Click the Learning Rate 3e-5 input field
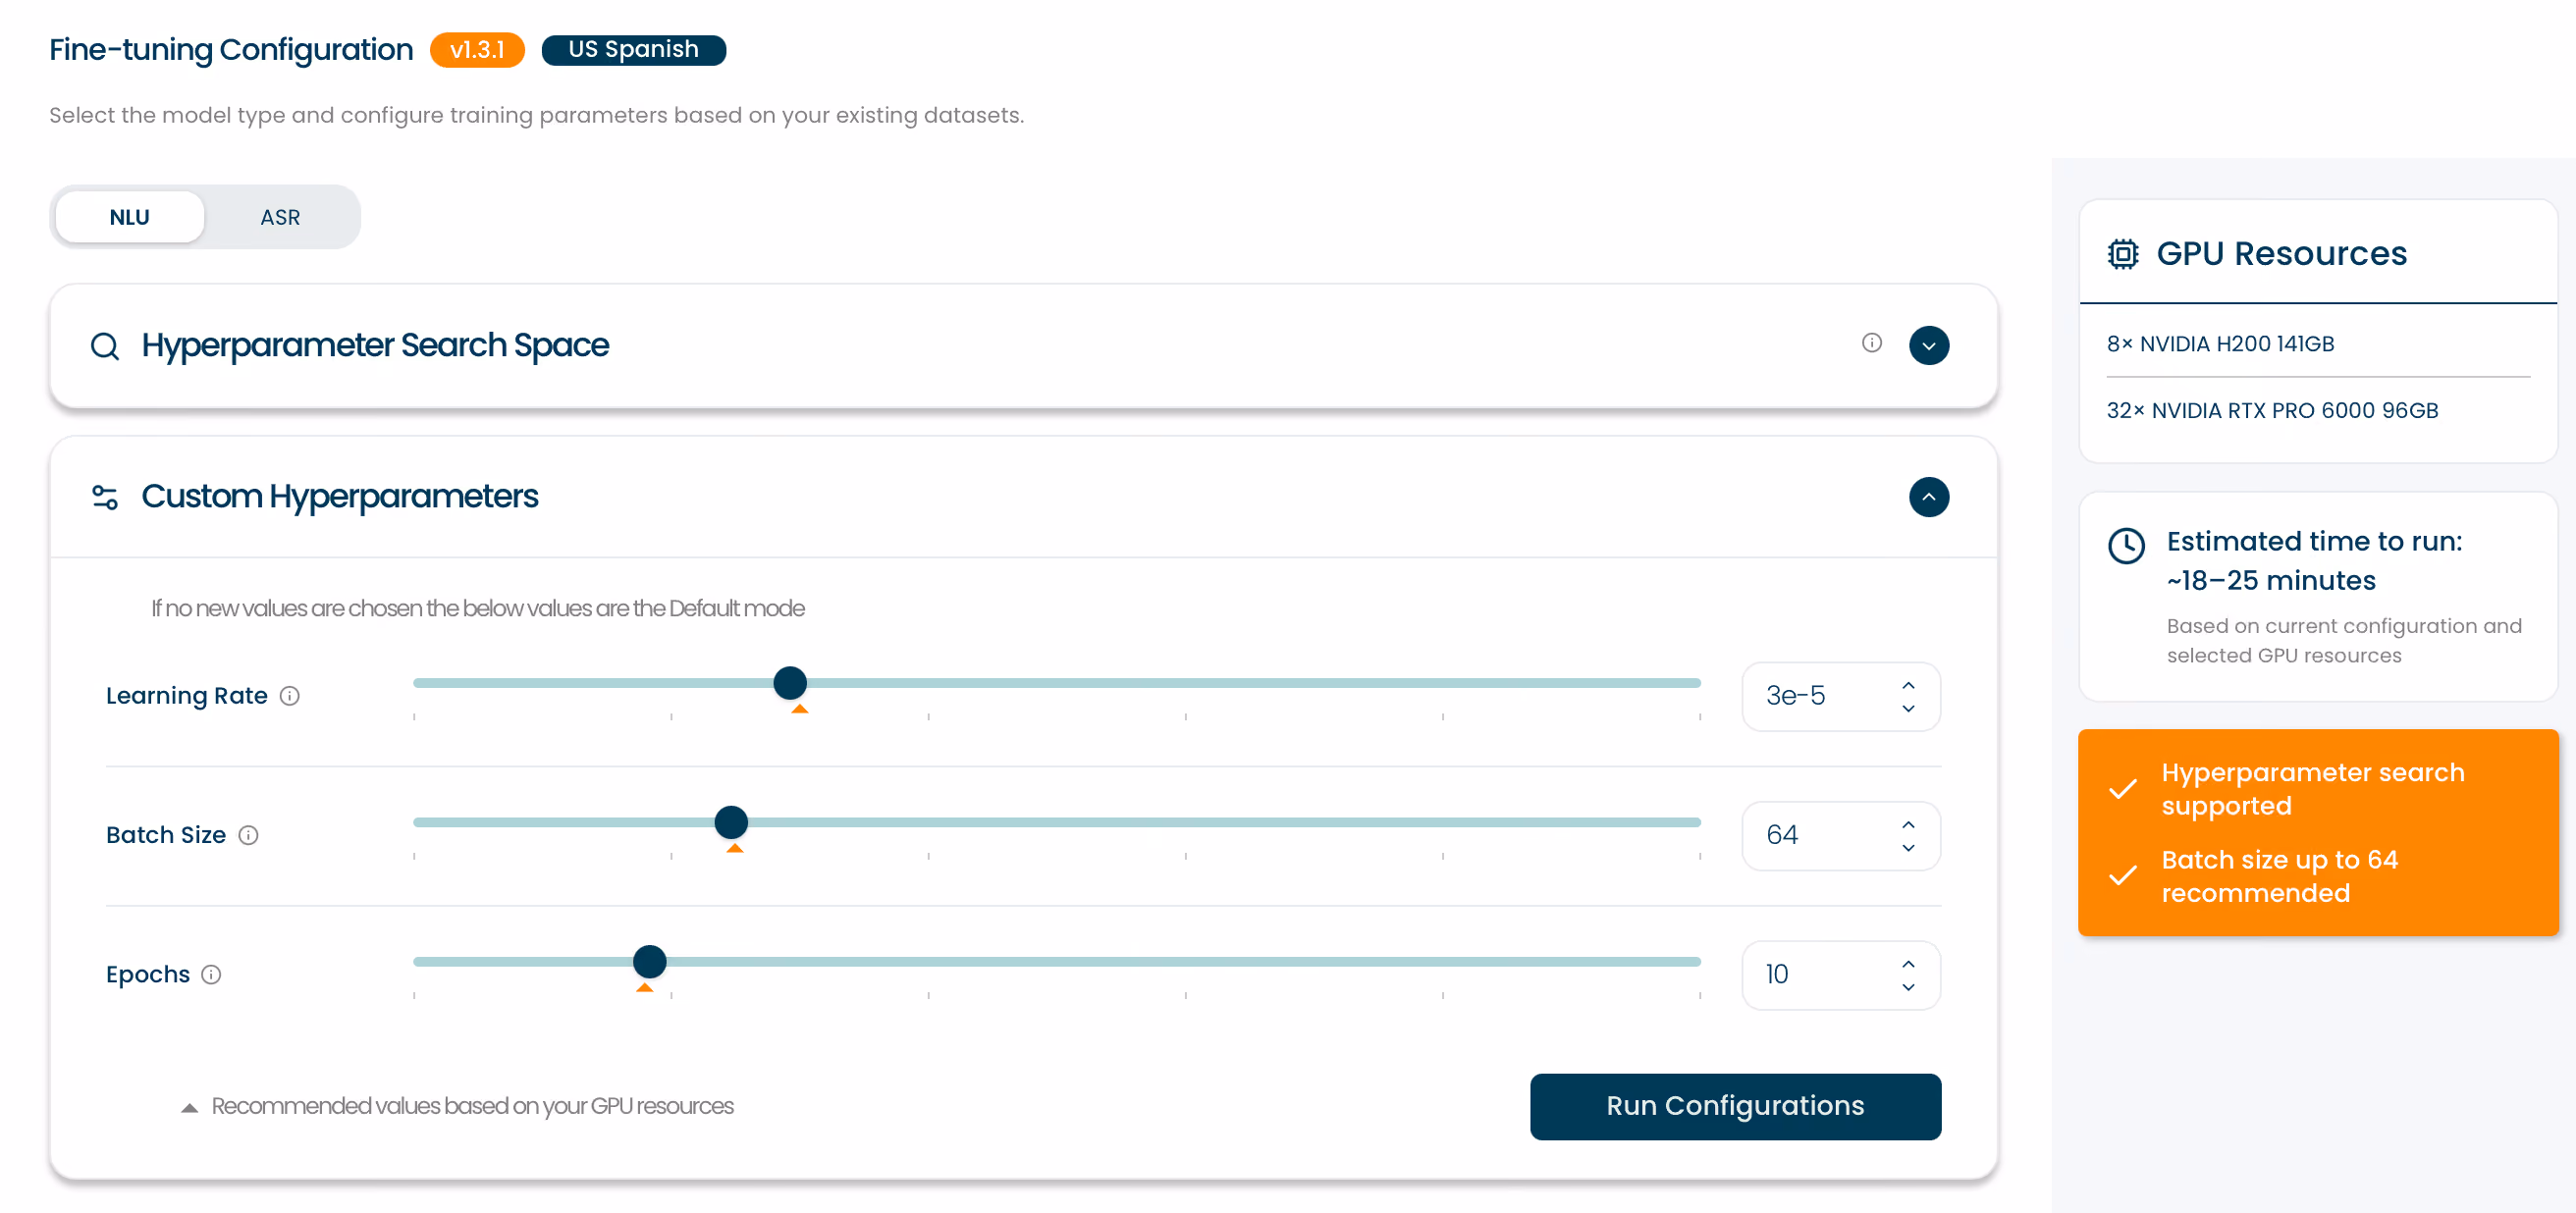 click(1840, 695)
